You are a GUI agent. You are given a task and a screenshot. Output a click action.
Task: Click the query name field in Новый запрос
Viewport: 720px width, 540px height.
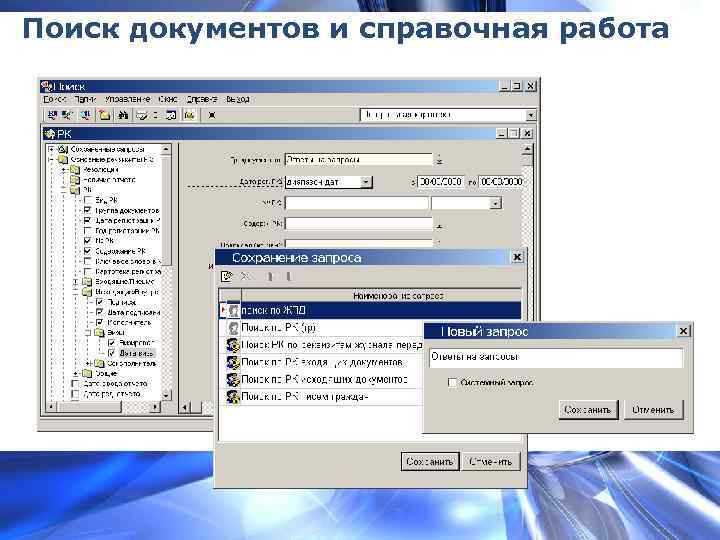[x=556, y=357]
